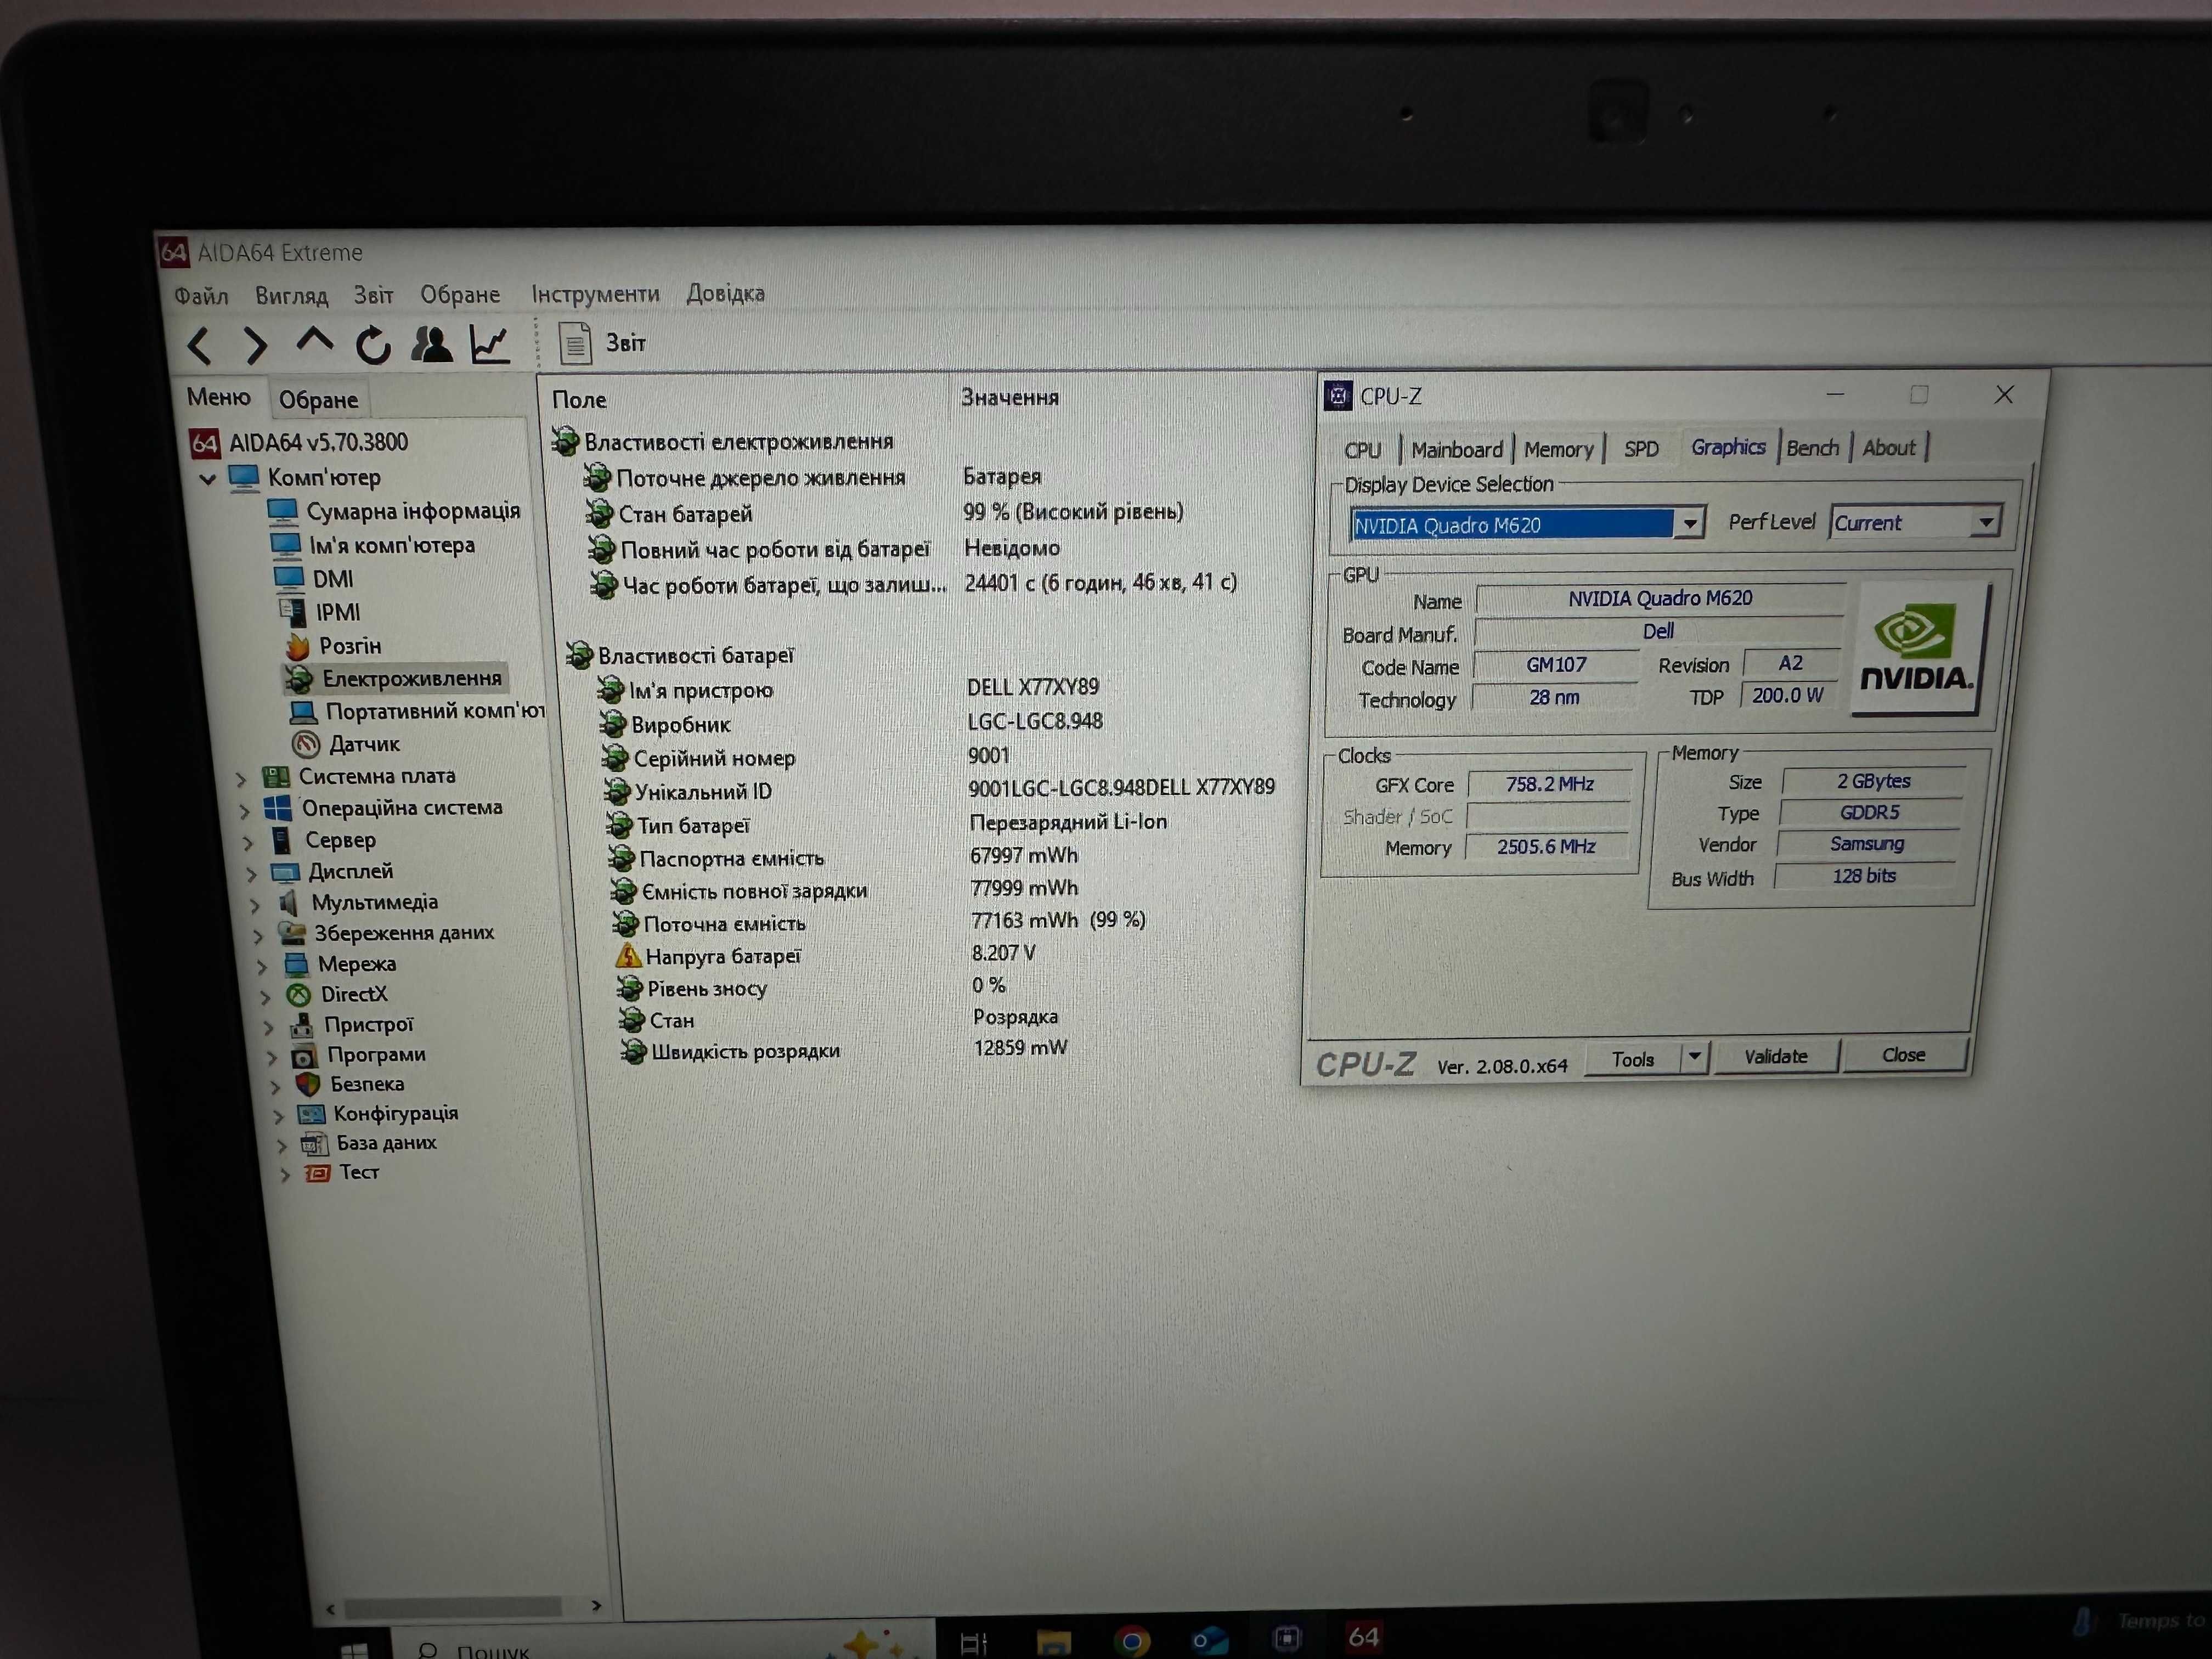Expand the Збереження даних node
The height and width of the screenshot is (1659, 2212).
click(258, 936)
